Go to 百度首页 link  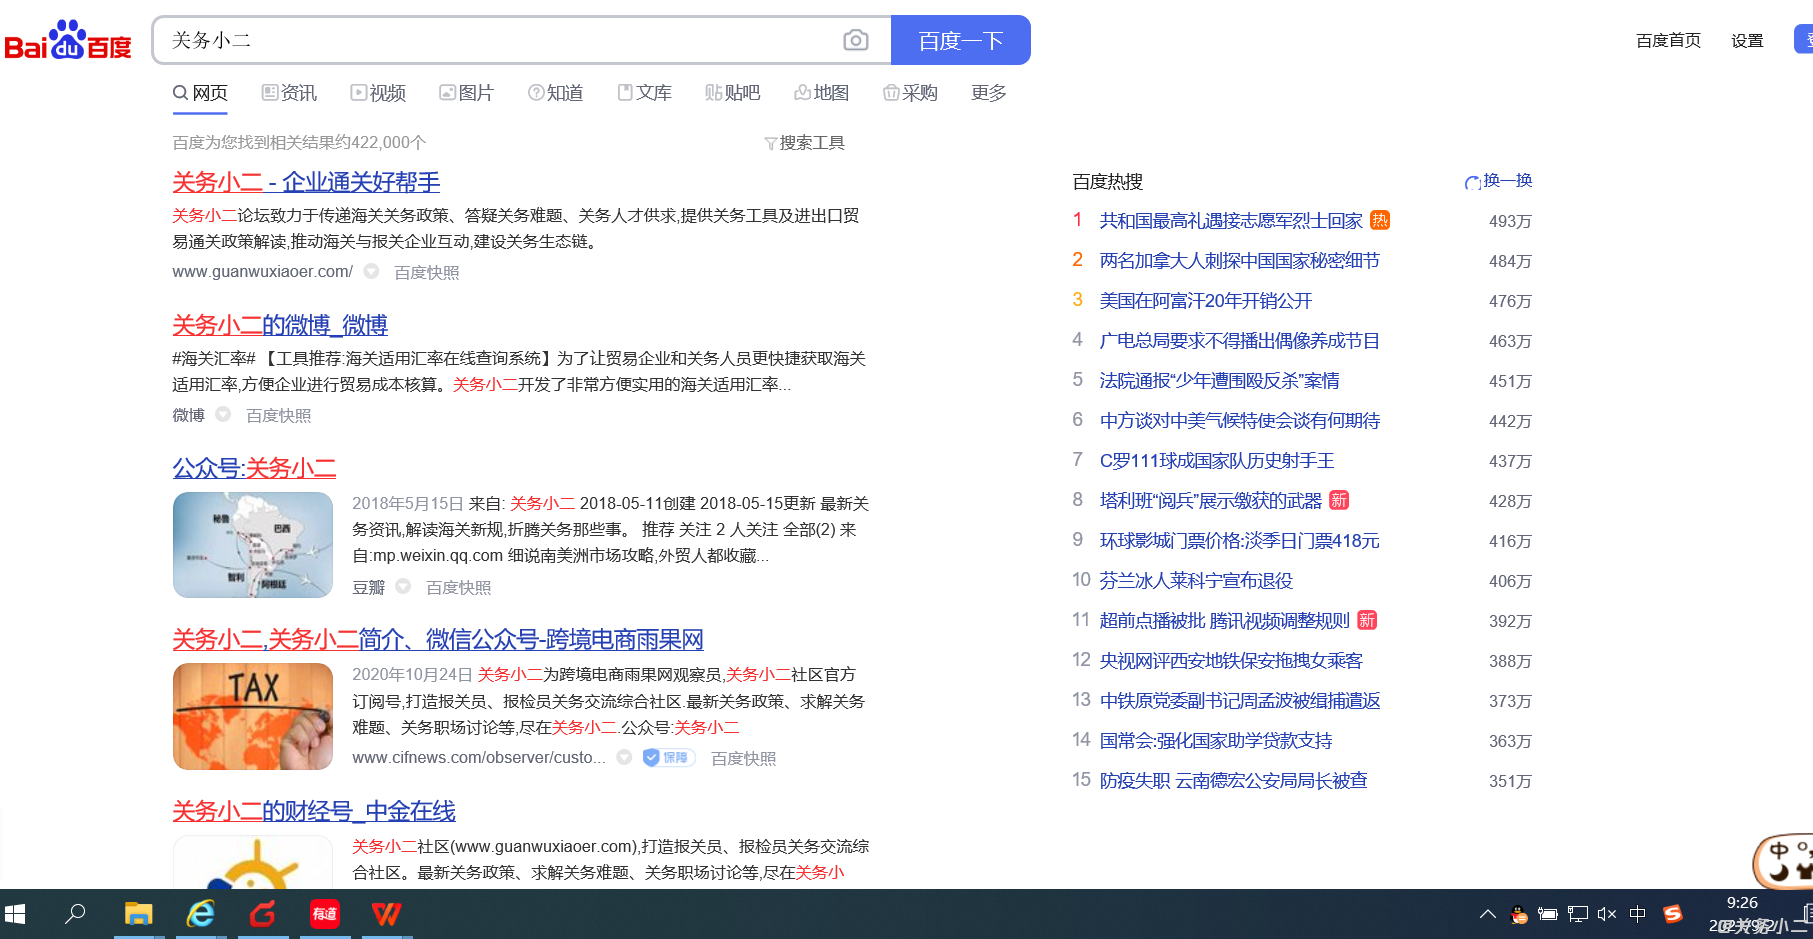(x=1668, y=41)
